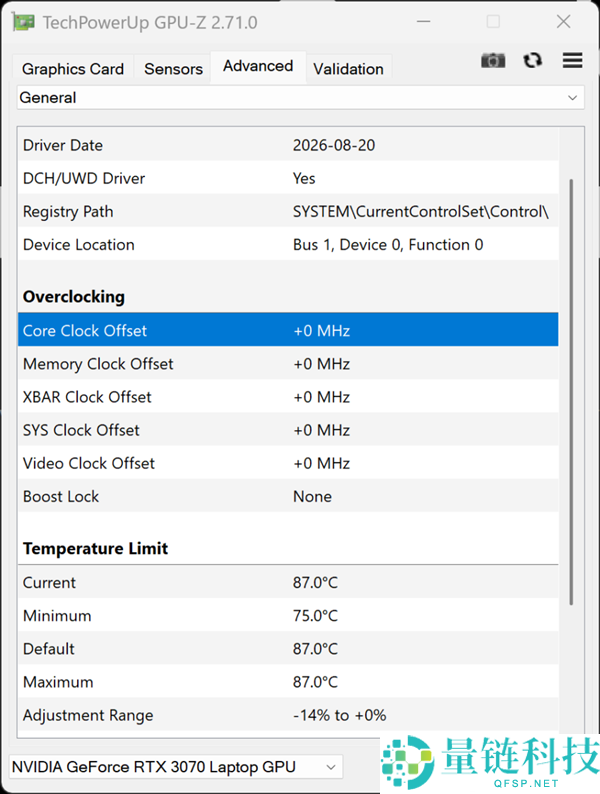This screenshot has width=600, height=794.
Task: Select the Driver Date row
Action: [x=288, y=145]
